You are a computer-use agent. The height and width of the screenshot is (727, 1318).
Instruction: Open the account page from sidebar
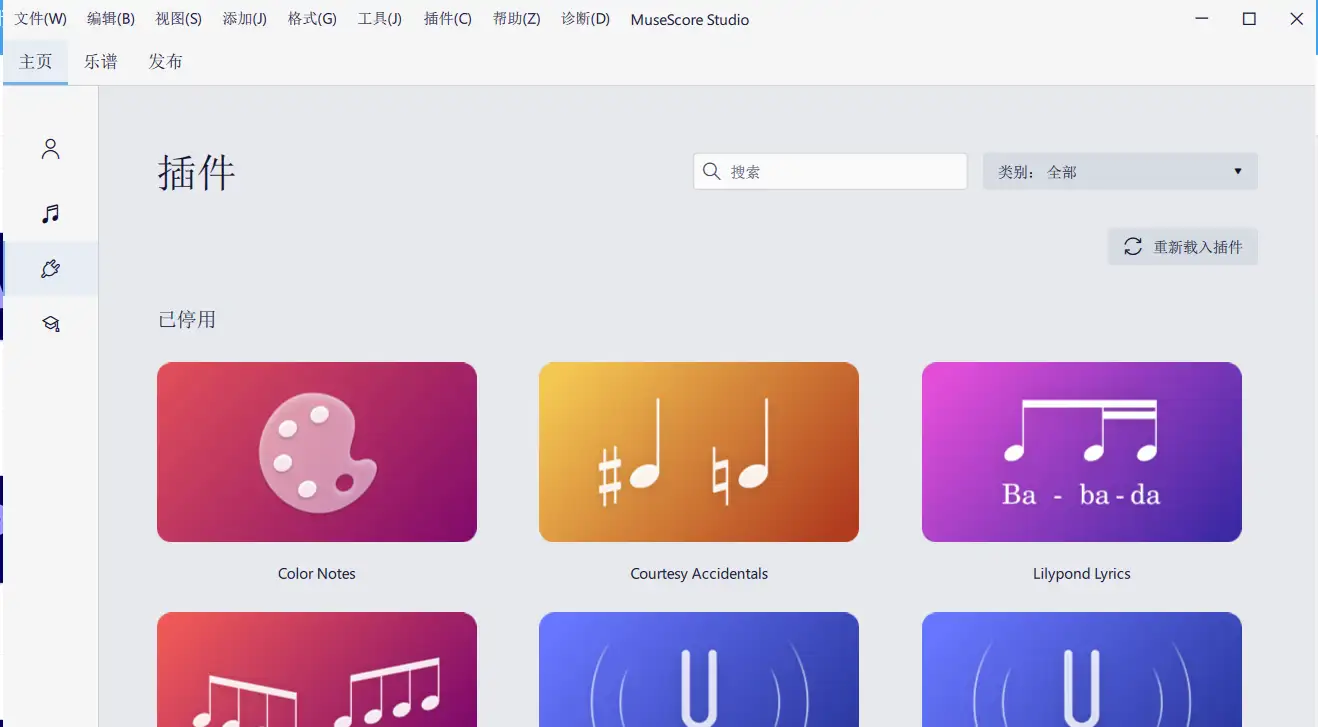[51, 149]
